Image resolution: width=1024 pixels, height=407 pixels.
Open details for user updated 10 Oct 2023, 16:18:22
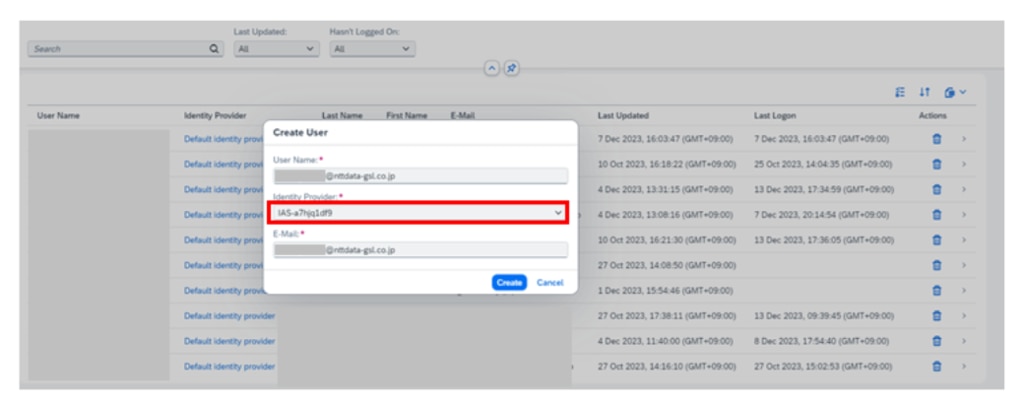pyautogui.click(x=964, y=163)
